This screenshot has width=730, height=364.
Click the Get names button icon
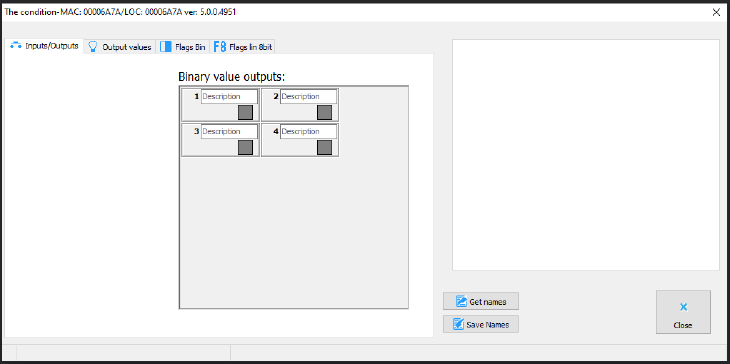click(x=461, y=302)
